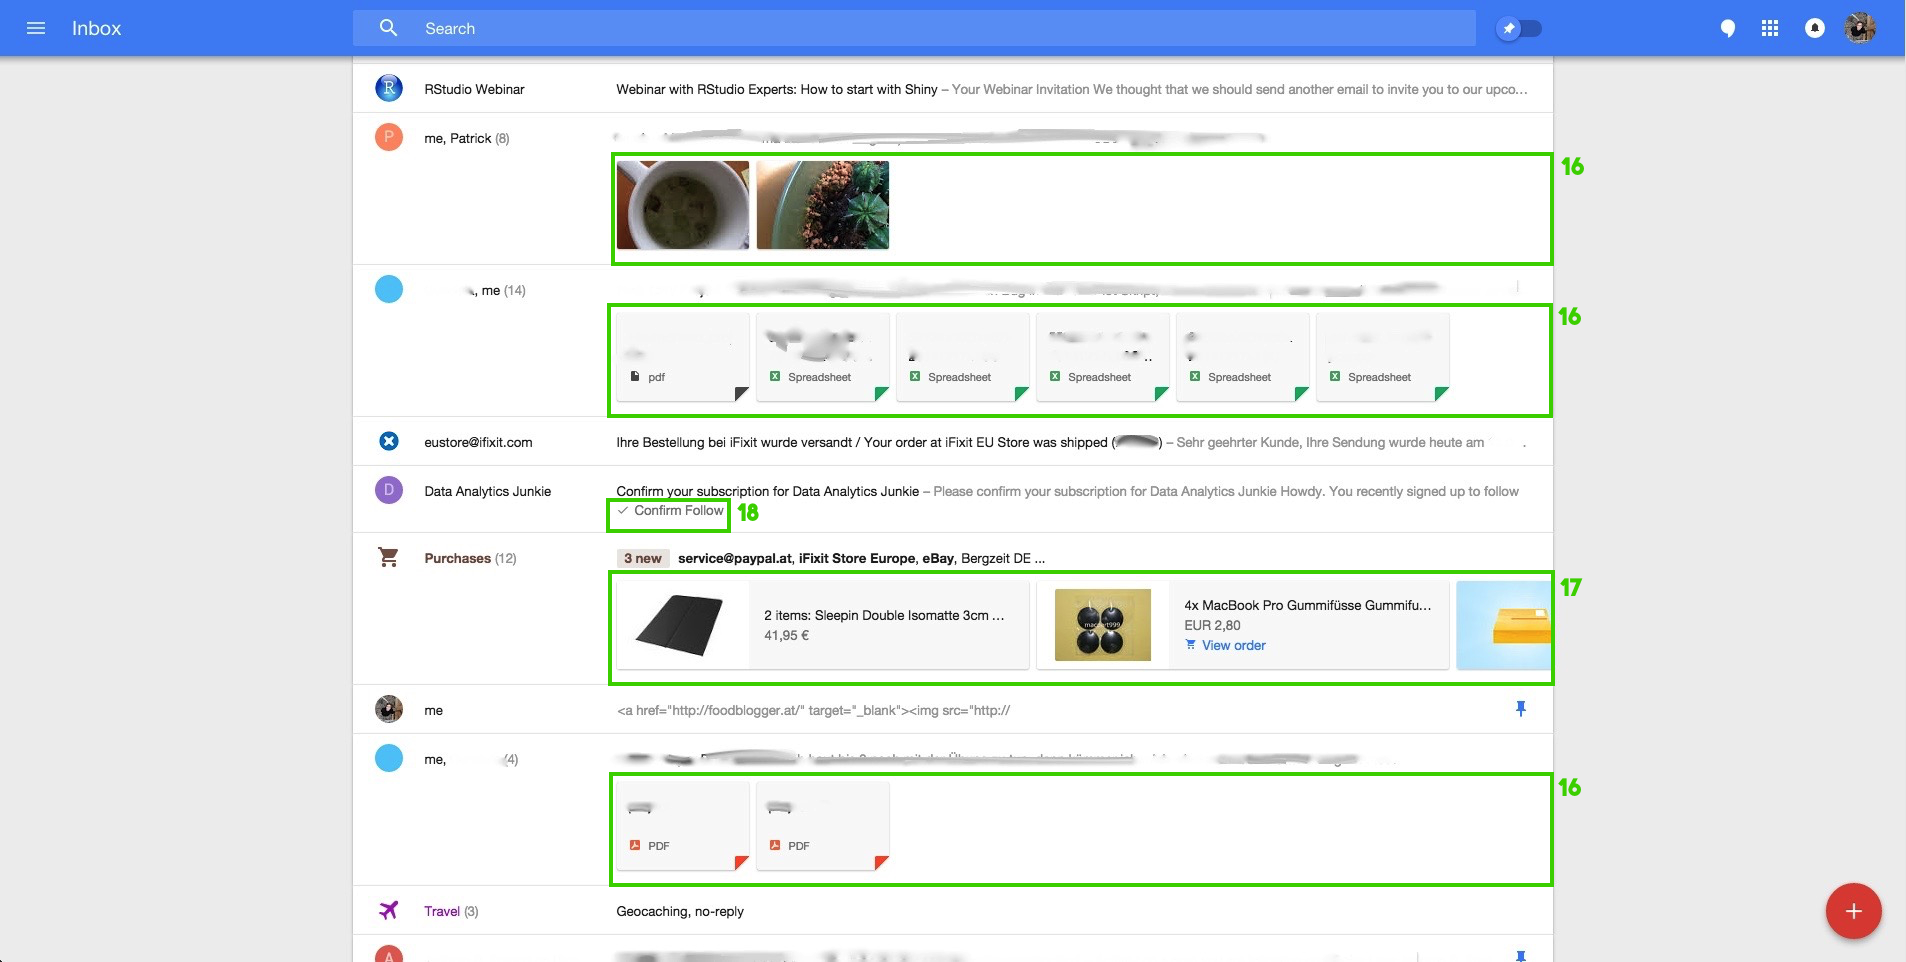The width and height of the screenshot is (1906, 962).
Task: Open the reminders lightbulb icon
Action: click(x=1727, y=28)
